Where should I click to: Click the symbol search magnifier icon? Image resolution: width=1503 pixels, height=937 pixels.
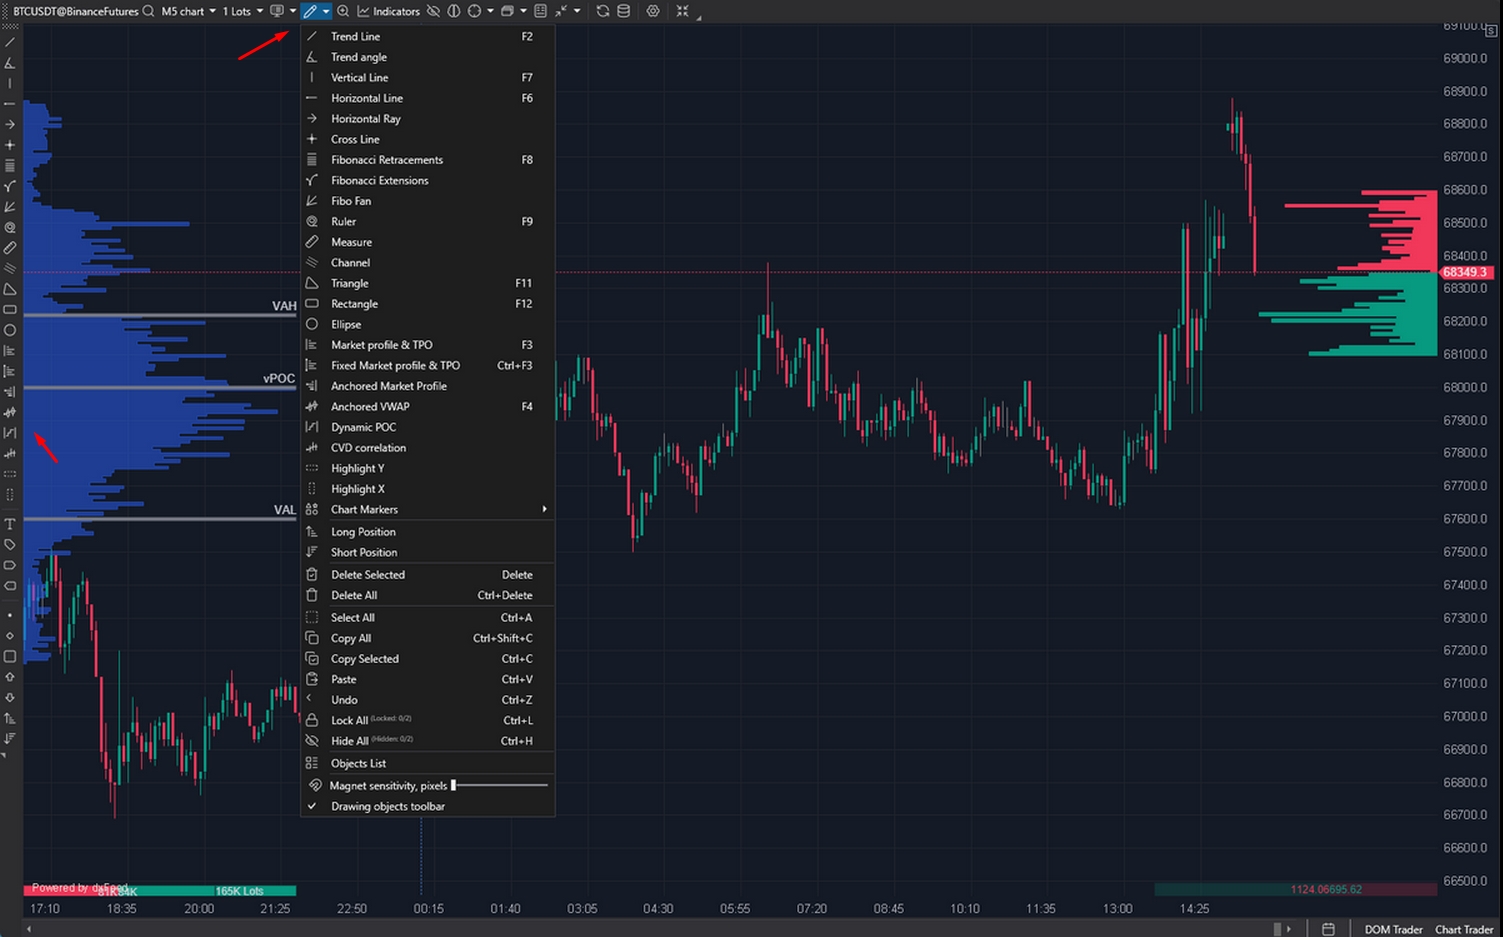[148, 11]
